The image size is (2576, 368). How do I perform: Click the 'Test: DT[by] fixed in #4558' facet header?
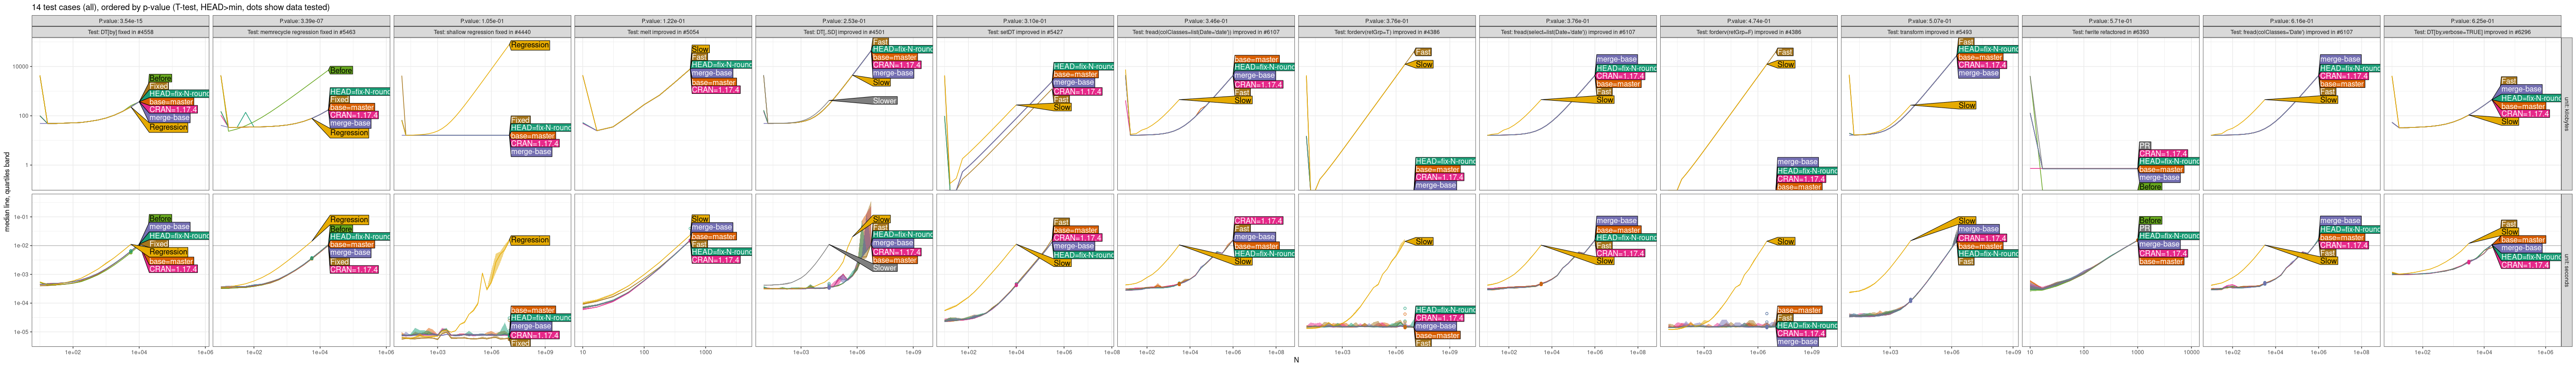(x=120, y=32)
